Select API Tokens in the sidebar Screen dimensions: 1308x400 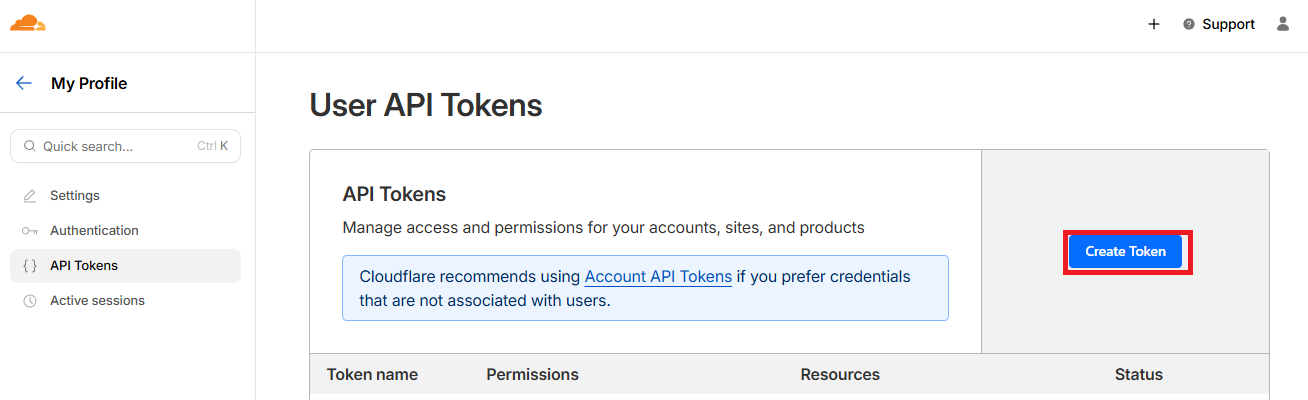click(x=125, y=266)
